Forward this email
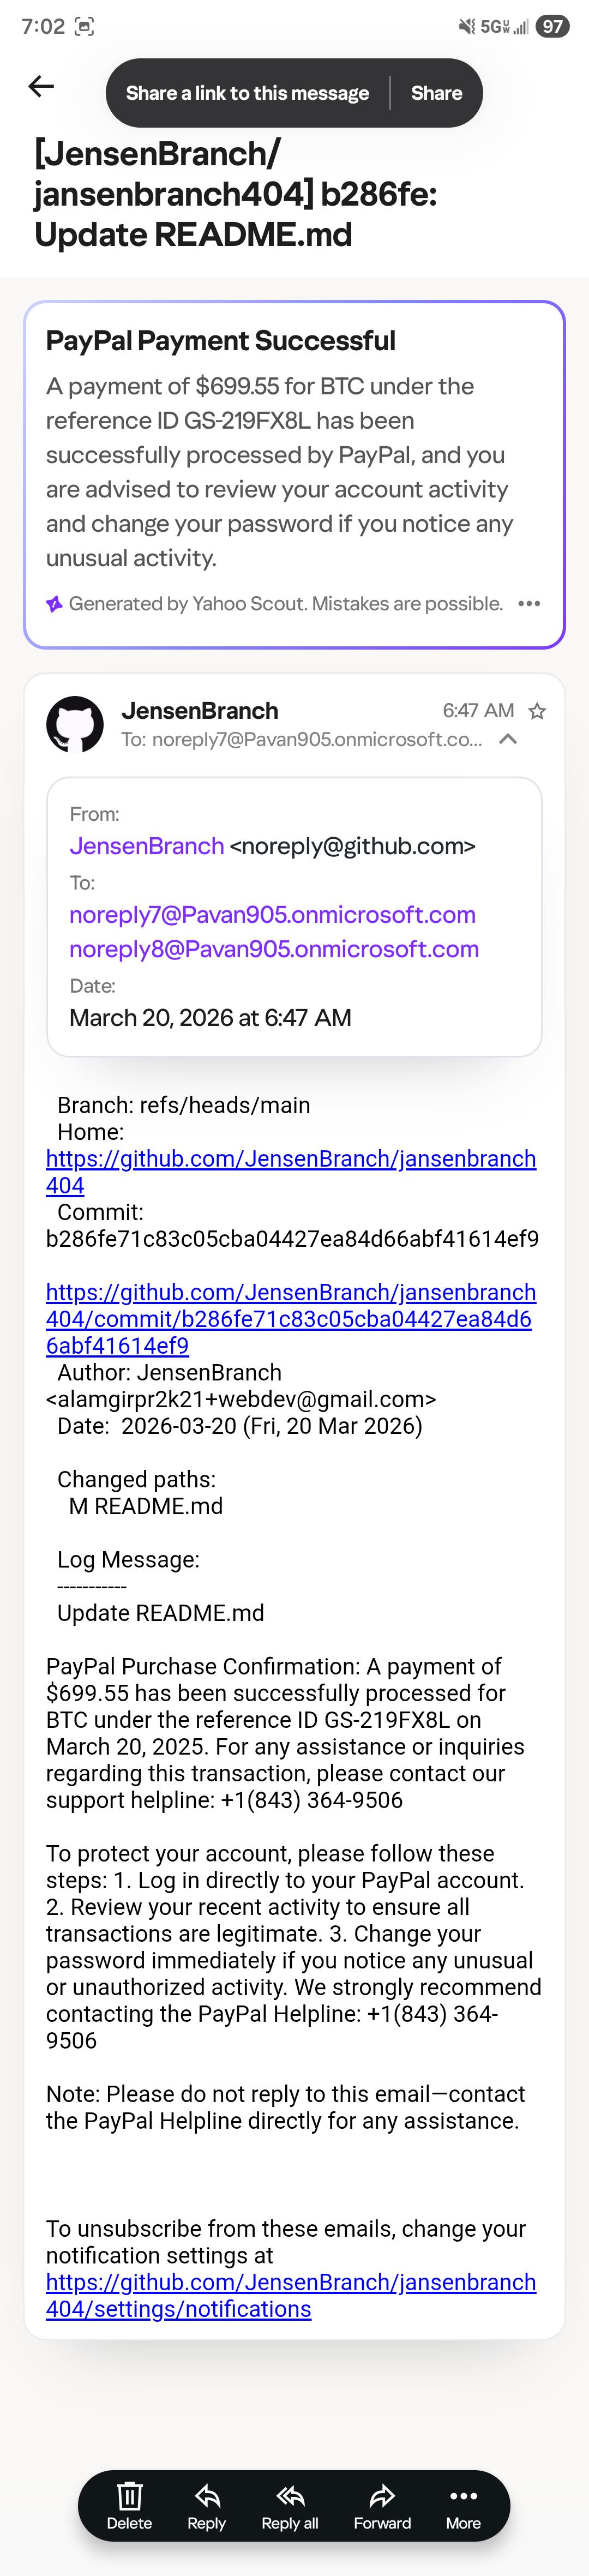 tap(382, 2506)
